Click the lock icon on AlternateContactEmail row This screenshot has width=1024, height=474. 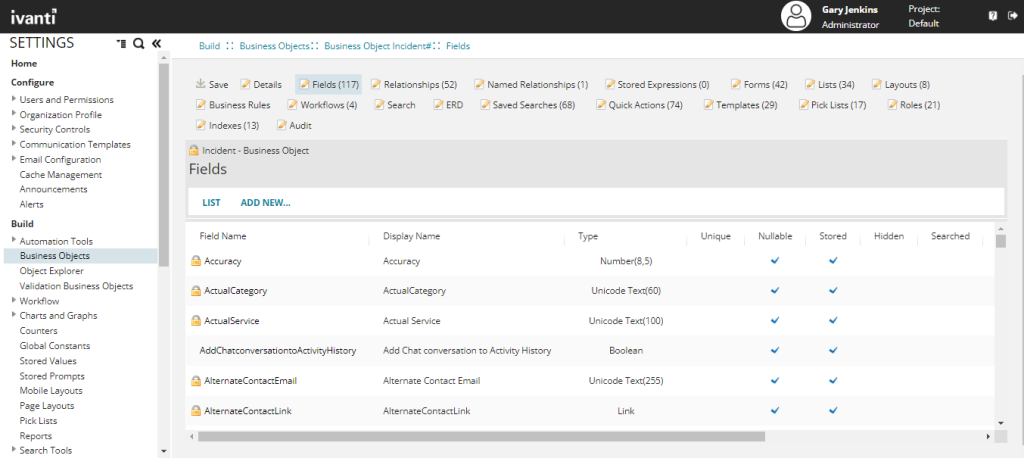pos(195,381)
